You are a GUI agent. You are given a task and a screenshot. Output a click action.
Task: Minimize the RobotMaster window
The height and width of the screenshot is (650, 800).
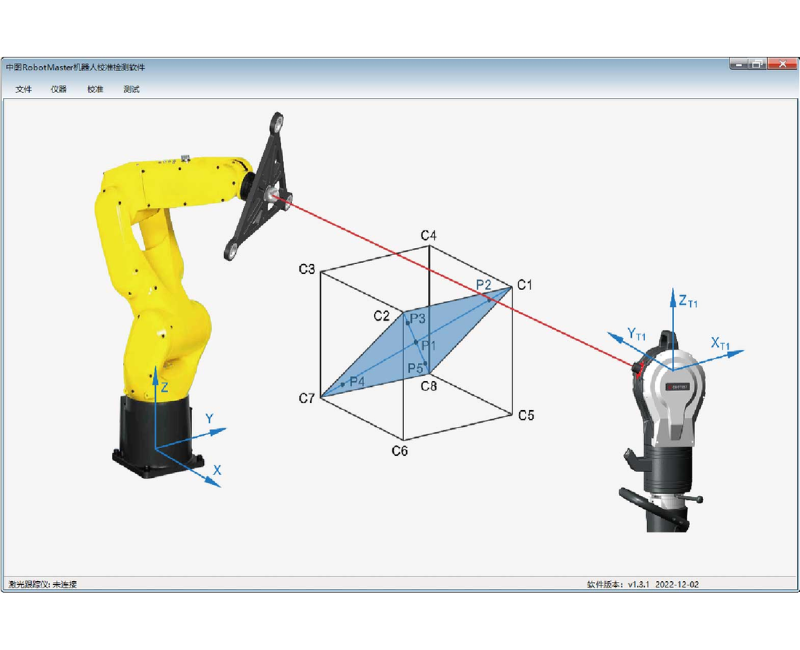pyautogui.click(x=739, y=64)
